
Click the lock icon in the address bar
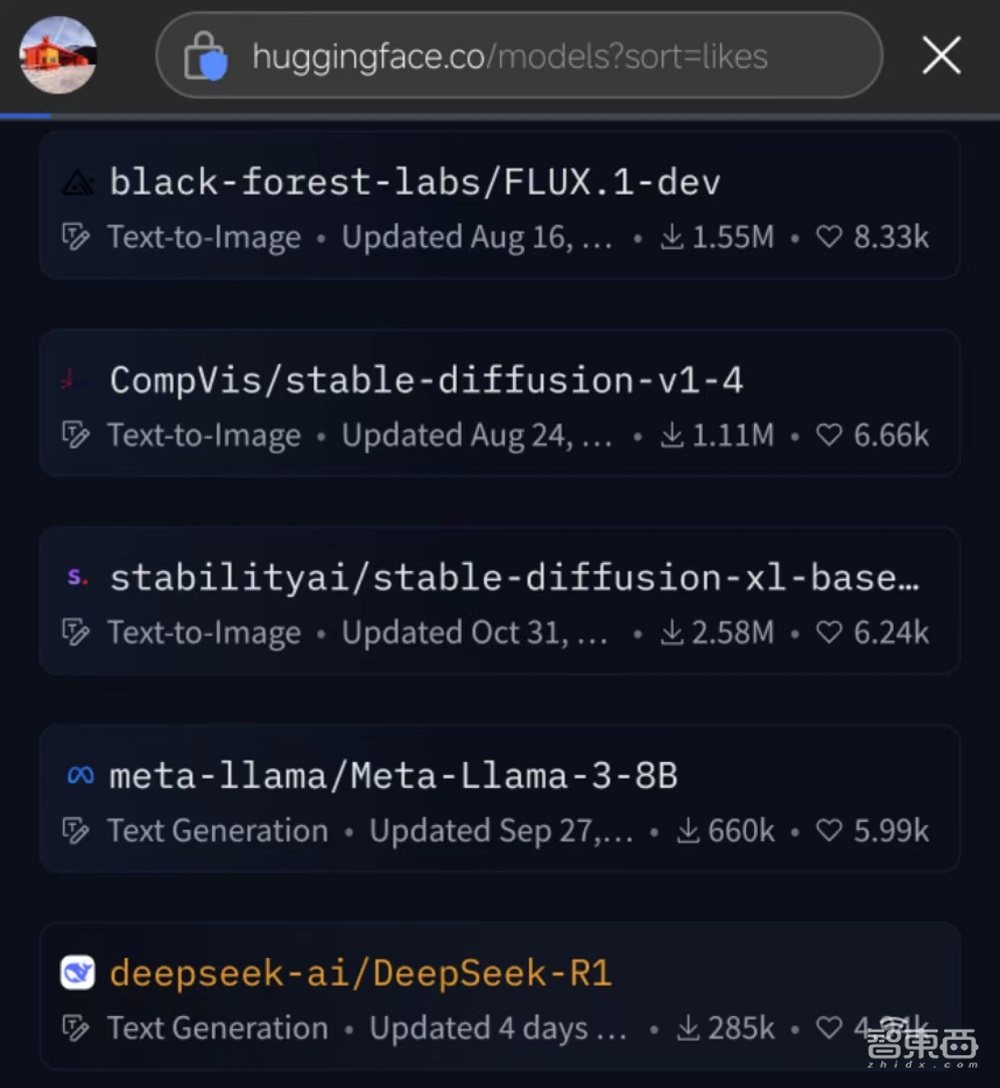click(210, 55)
